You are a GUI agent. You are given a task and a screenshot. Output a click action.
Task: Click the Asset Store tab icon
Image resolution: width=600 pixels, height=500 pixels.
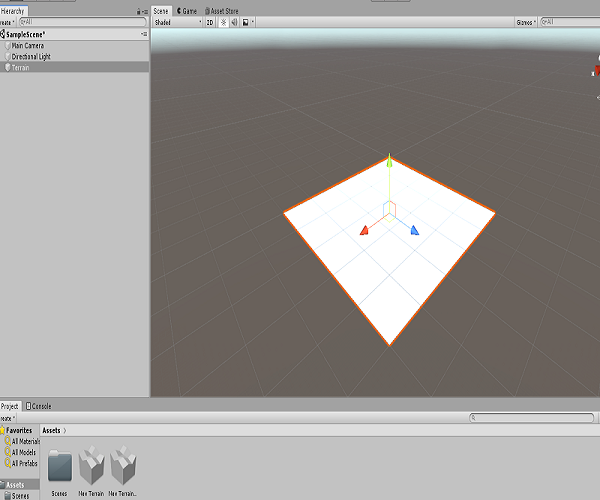tap(207, 11)
